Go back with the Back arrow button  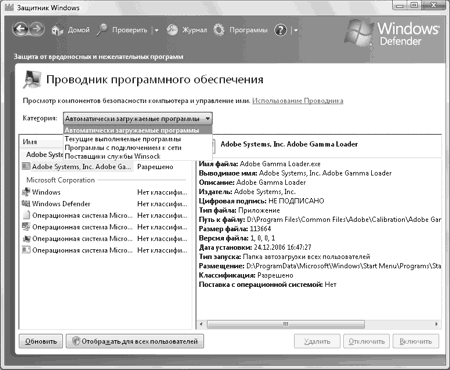click(20, 29)
